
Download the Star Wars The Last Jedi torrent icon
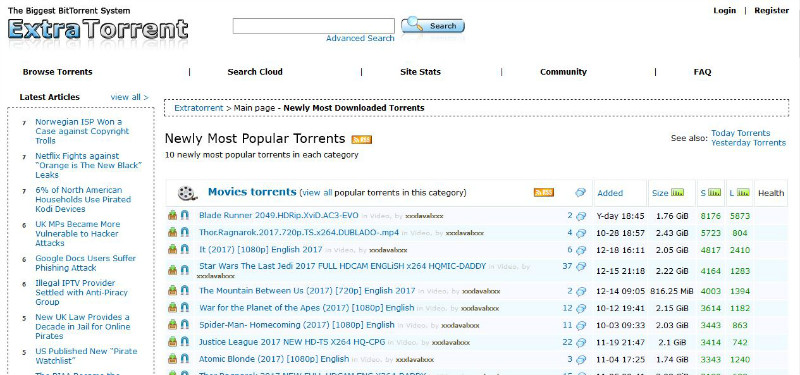172,269
